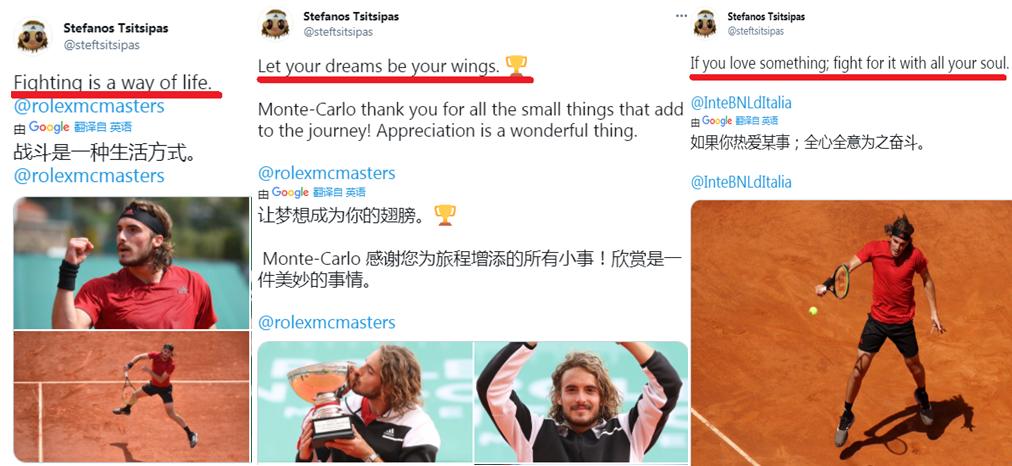Click the trophy emoji after 'your wings.'
1012x466 pixels.
pos(516,65)
